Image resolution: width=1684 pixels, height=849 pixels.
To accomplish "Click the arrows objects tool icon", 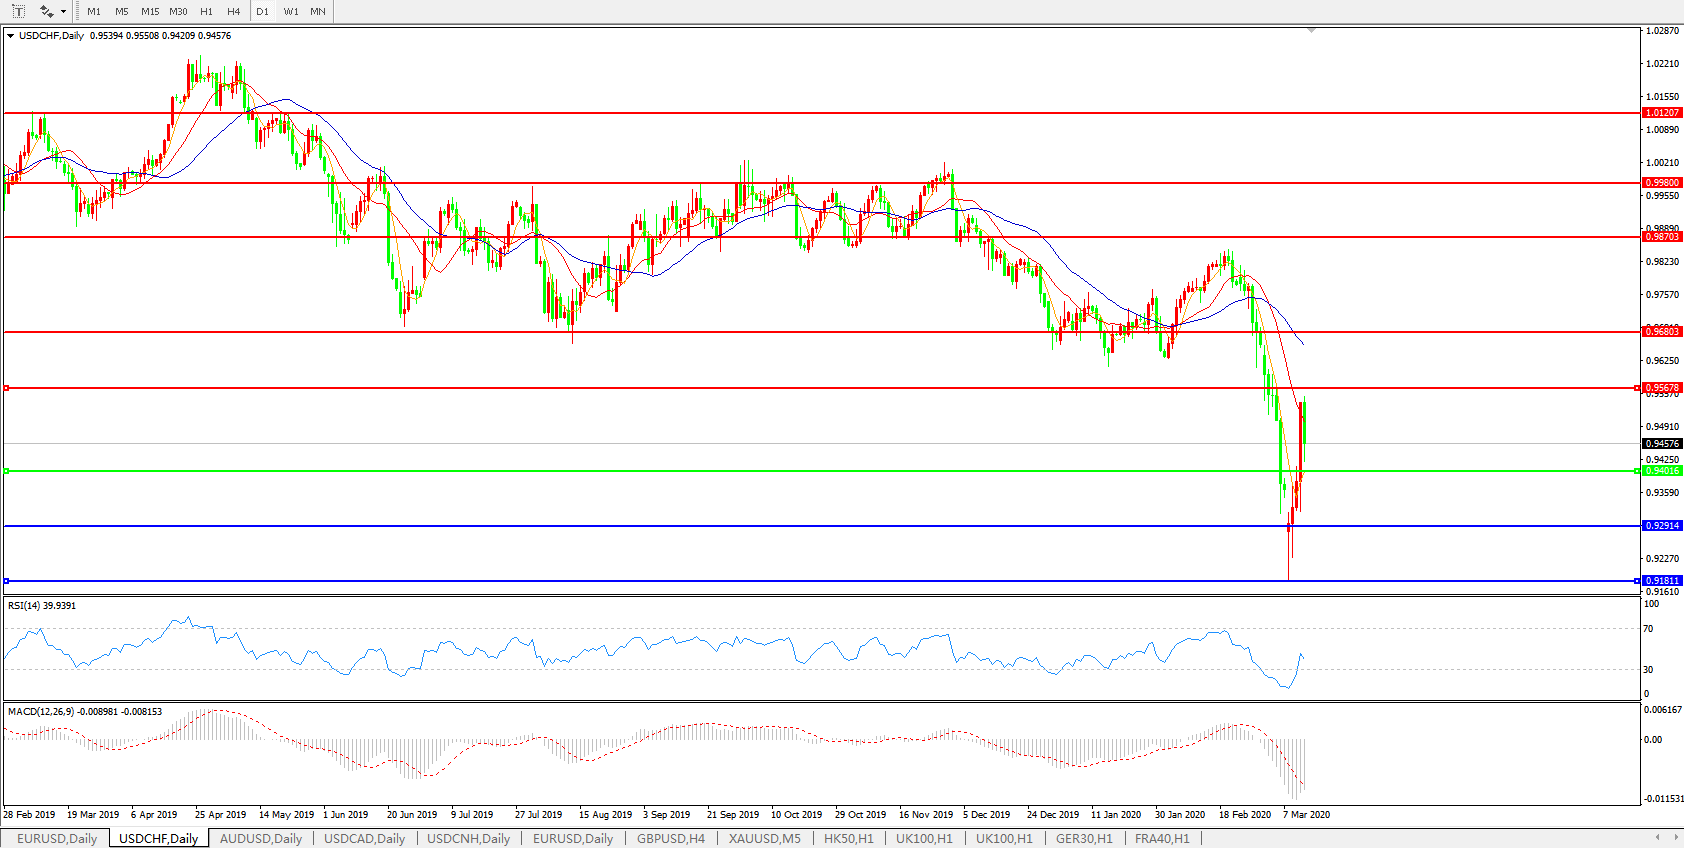I will [x=46, y=11].
